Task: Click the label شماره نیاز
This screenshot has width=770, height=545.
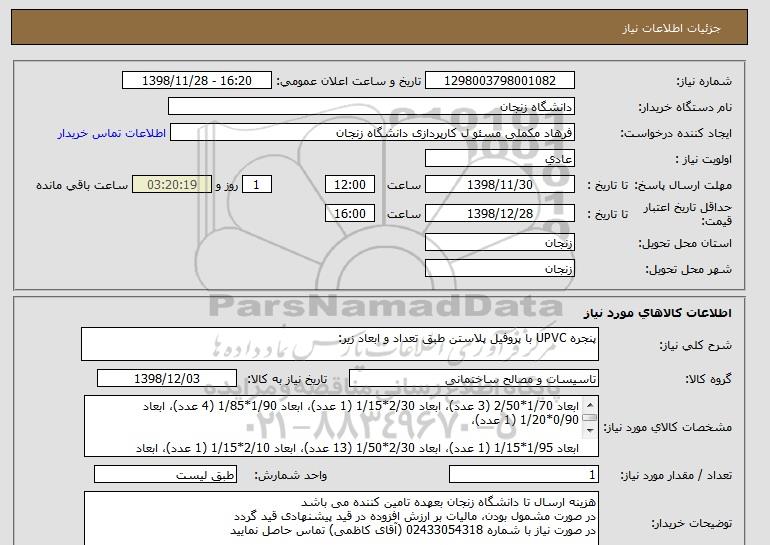Action: coord(704,81)
